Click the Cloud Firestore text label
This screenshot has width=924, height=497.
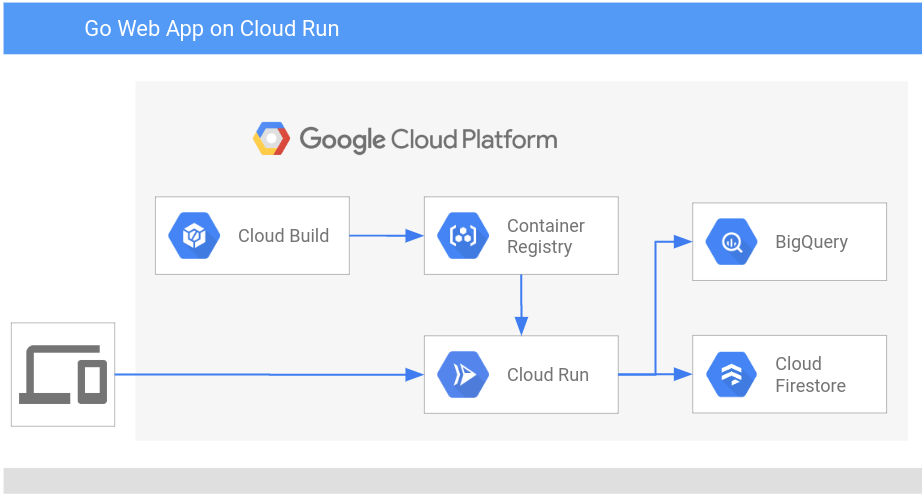click(x=810, y=375)
